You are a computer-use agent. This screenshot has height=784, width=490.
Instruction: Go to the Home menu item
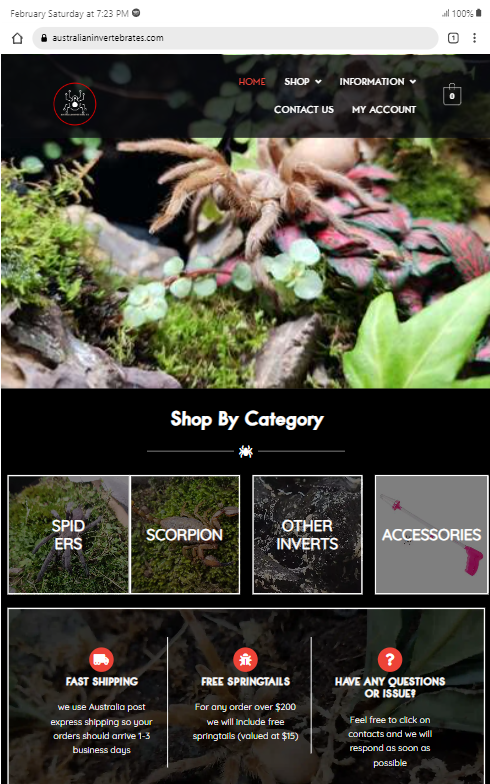(x=252, y=82)
